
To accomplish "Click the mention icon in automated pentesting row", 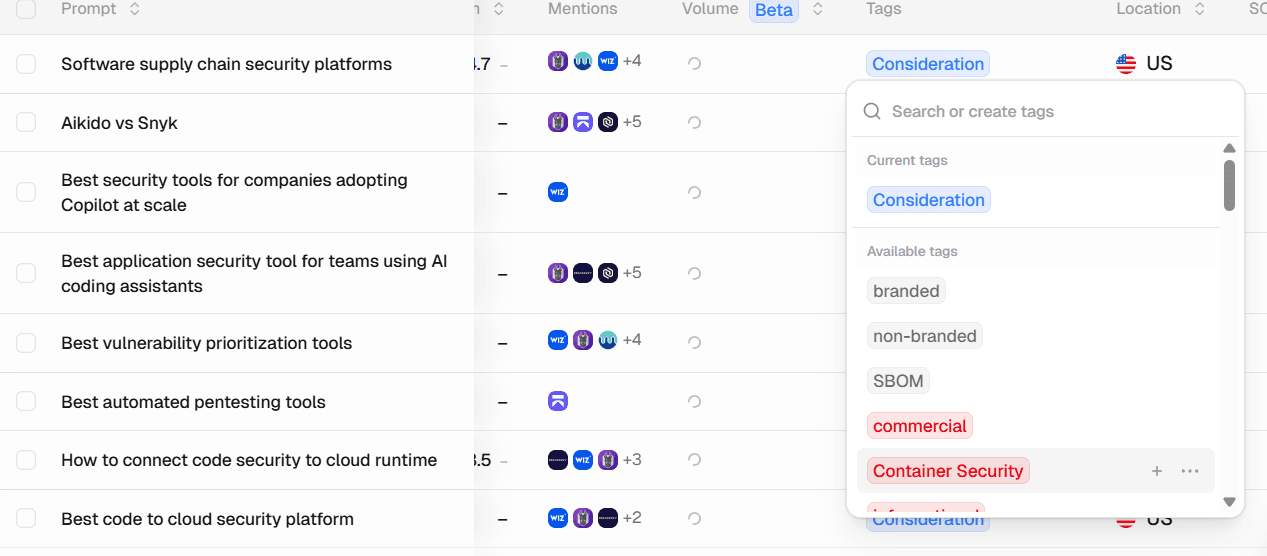I will point(558,401).
